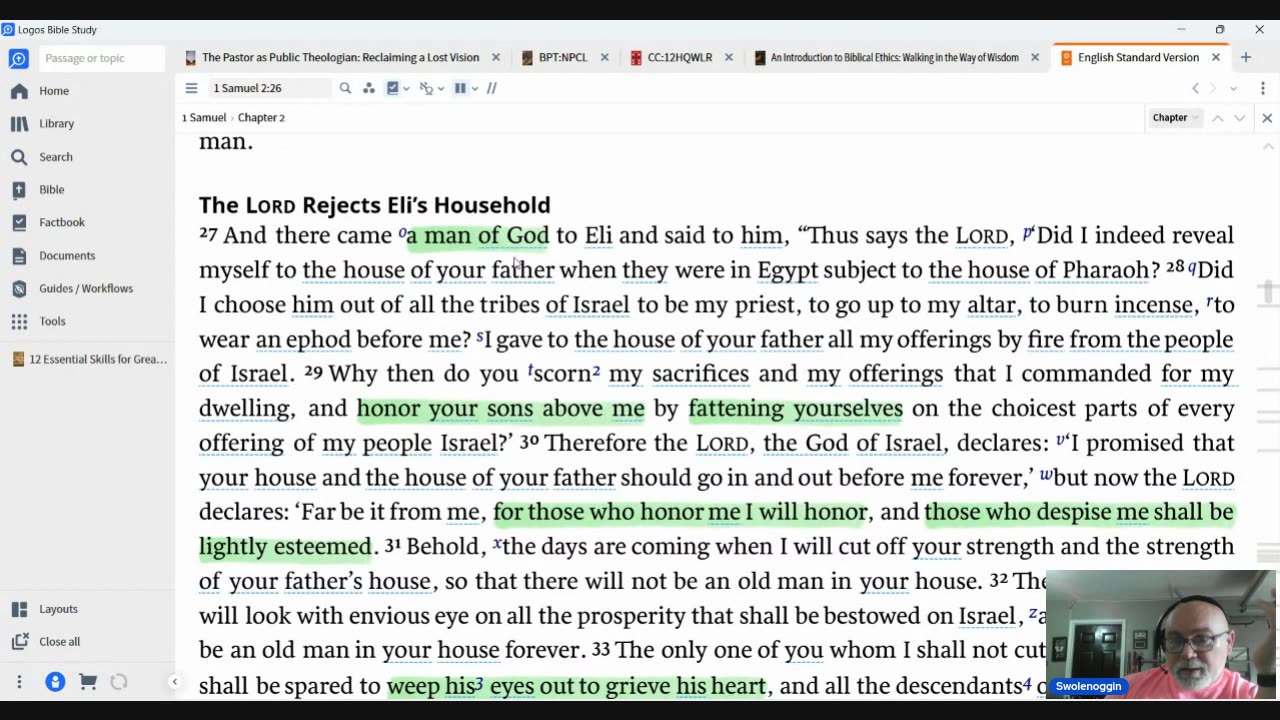Select the English Standard Version tab
The height and width of the screenshot is (720, 1280).
(x=1138, y=58)
